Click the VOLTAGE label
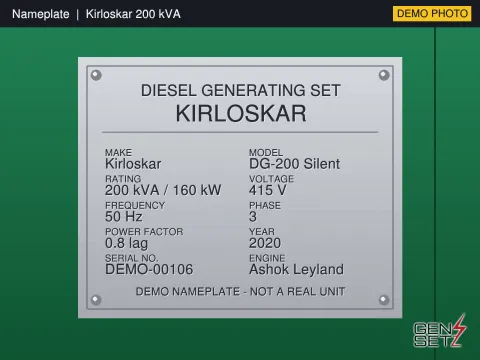This screenshot has width=480, height=360. click(271, 179)
